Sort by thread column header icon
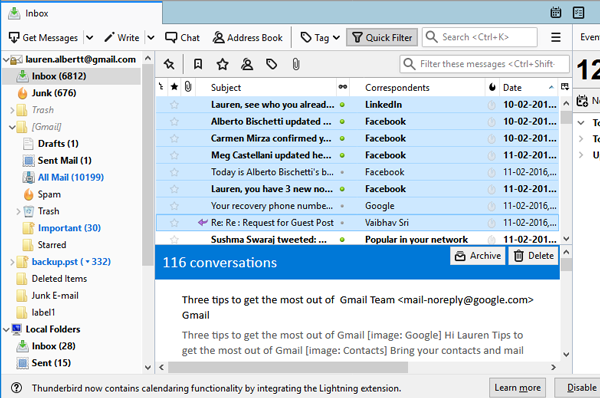This screenshot has width=600, height=398. pyautogui.click(x=161, y=87)
